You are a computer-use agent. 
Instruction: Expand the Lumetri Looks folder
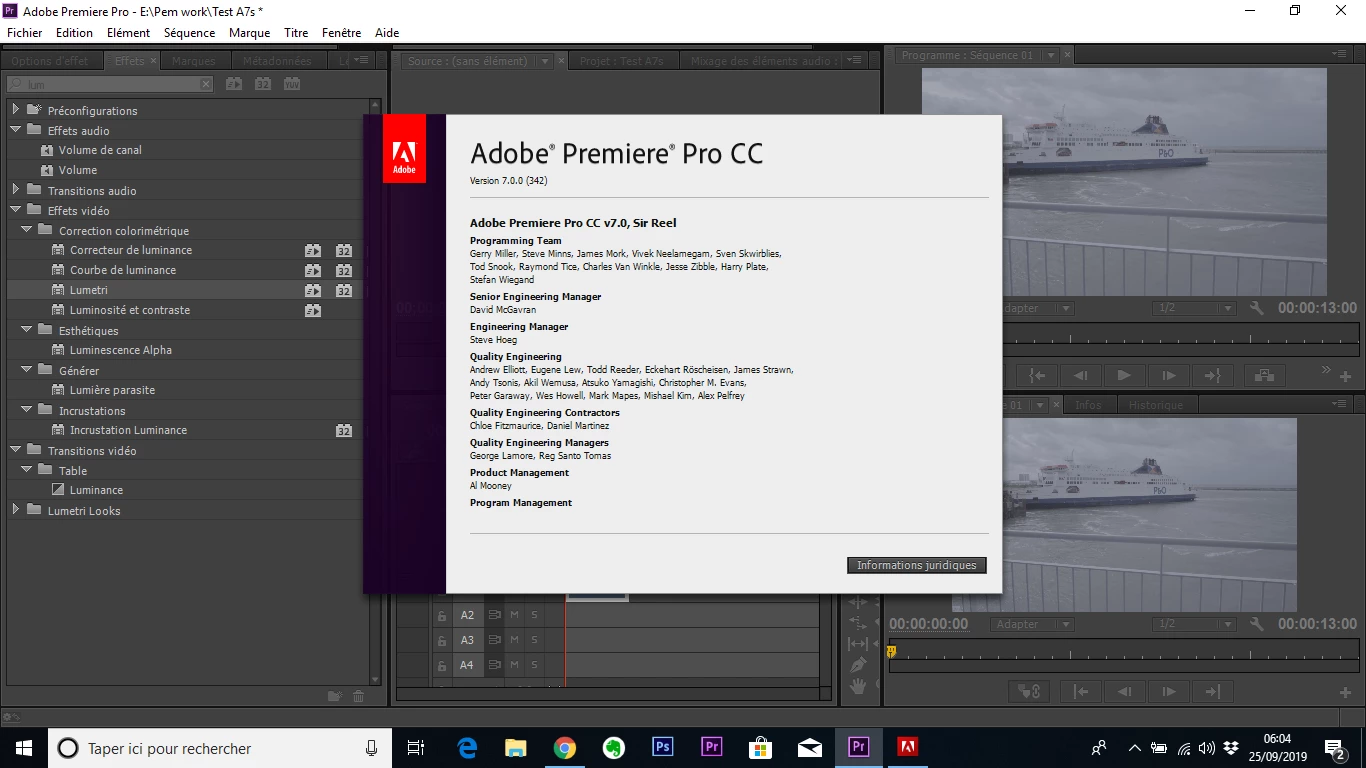click(16, 510)
